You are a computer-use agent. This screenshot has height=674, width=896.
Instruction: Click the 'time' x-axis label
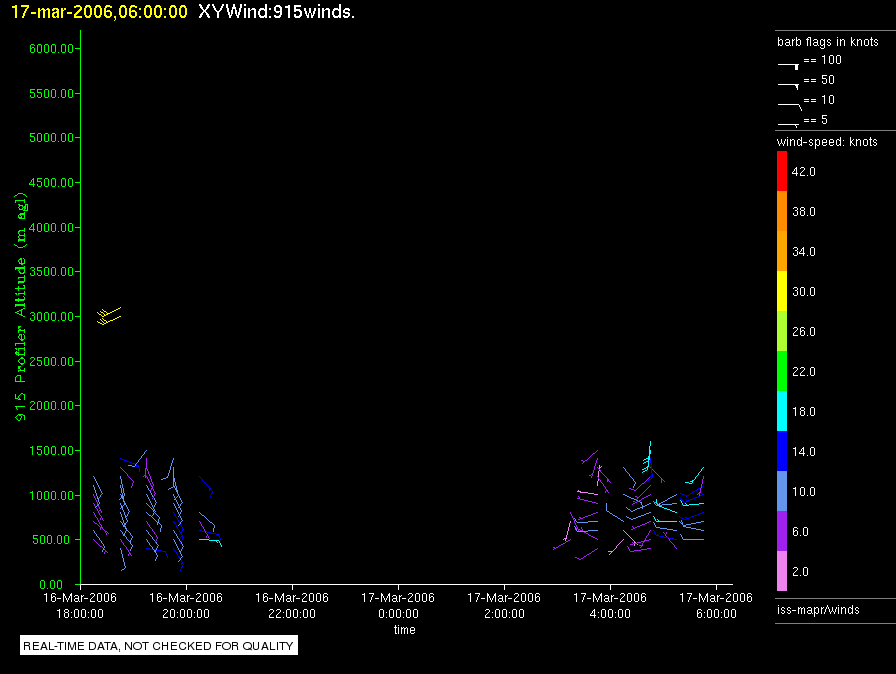tap(405, 629)
